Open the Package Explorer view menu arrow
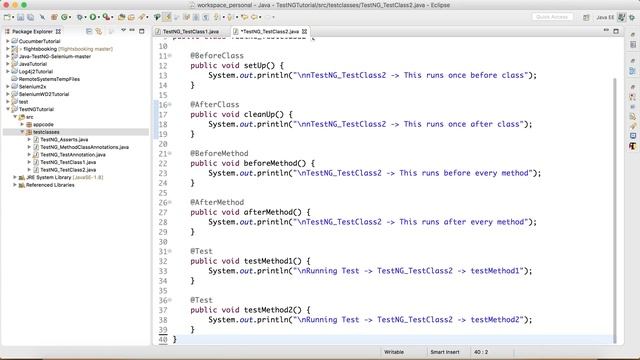The image size is (640, 360). click(123, 31)
